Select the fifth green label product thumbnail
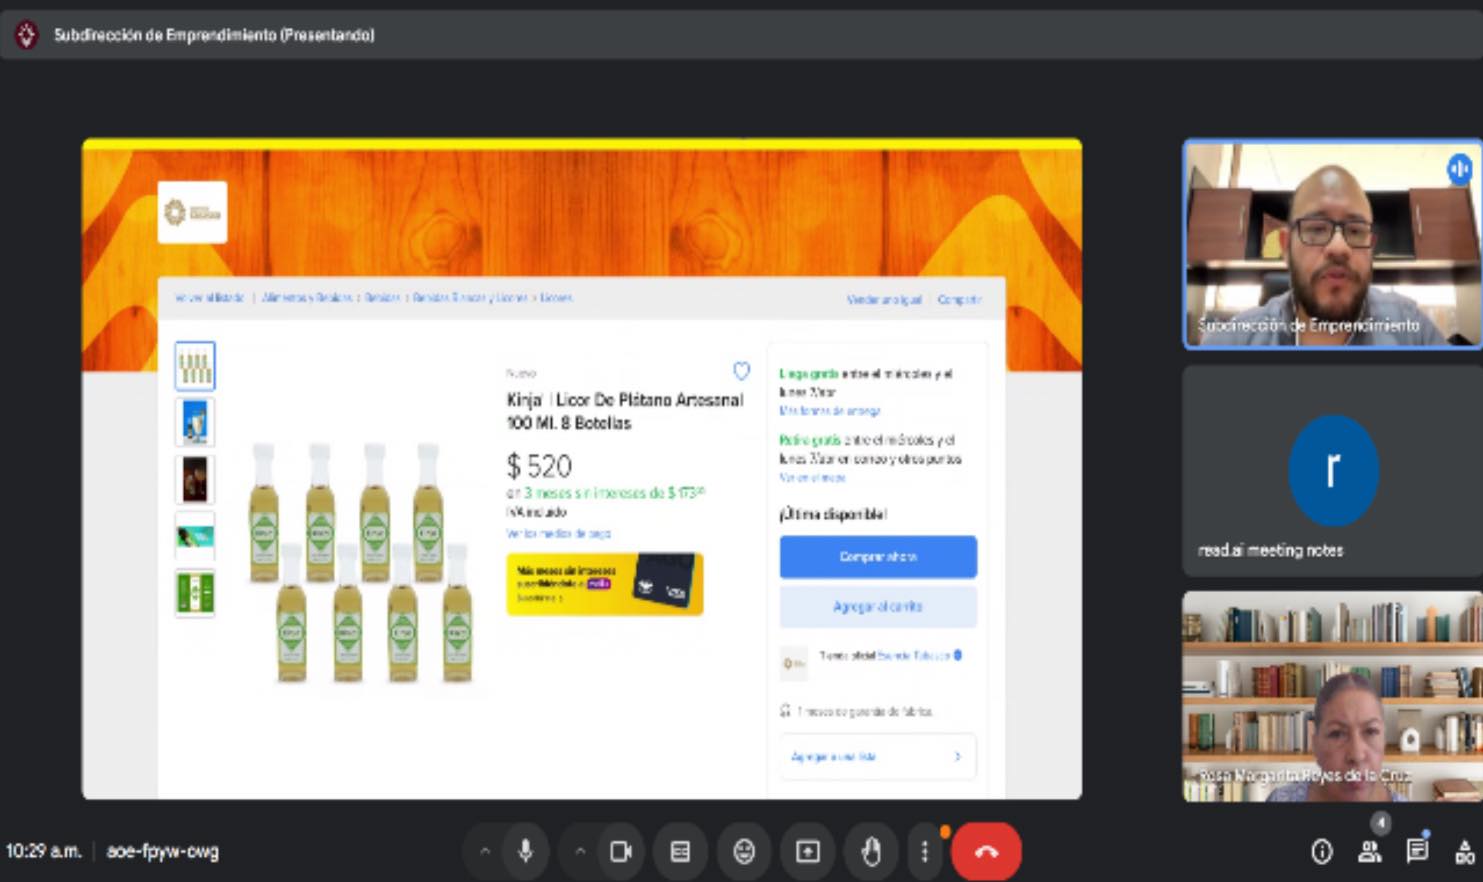This screenshot has height=882, width=1483. 195,593
